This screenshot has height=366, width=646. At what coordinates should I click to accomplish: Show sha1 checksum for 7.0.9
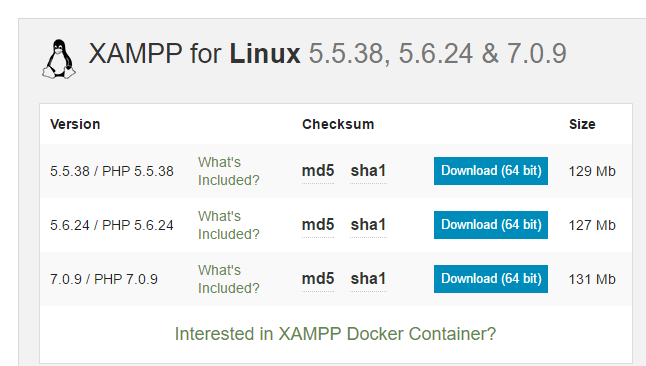[x=368, y=279]
